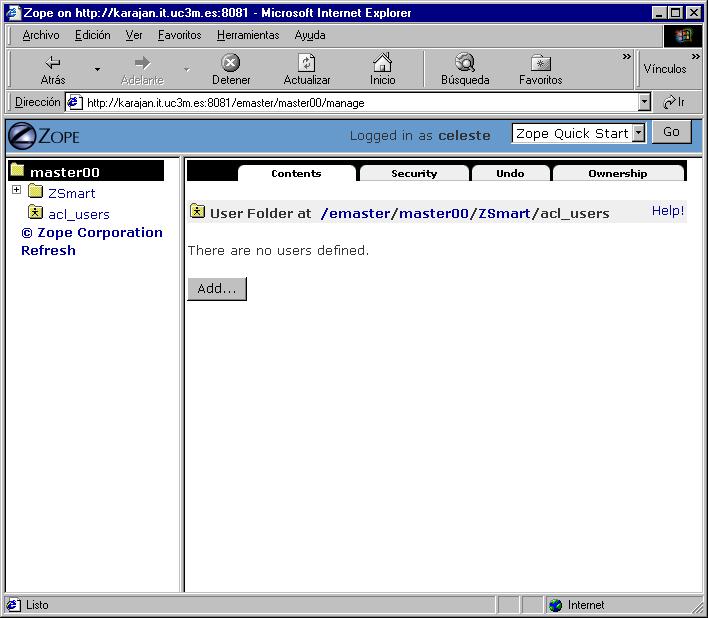The width and height of the screenshot is (708, 618).
Task: Click the Go button
Action: (x=671, y=132)
